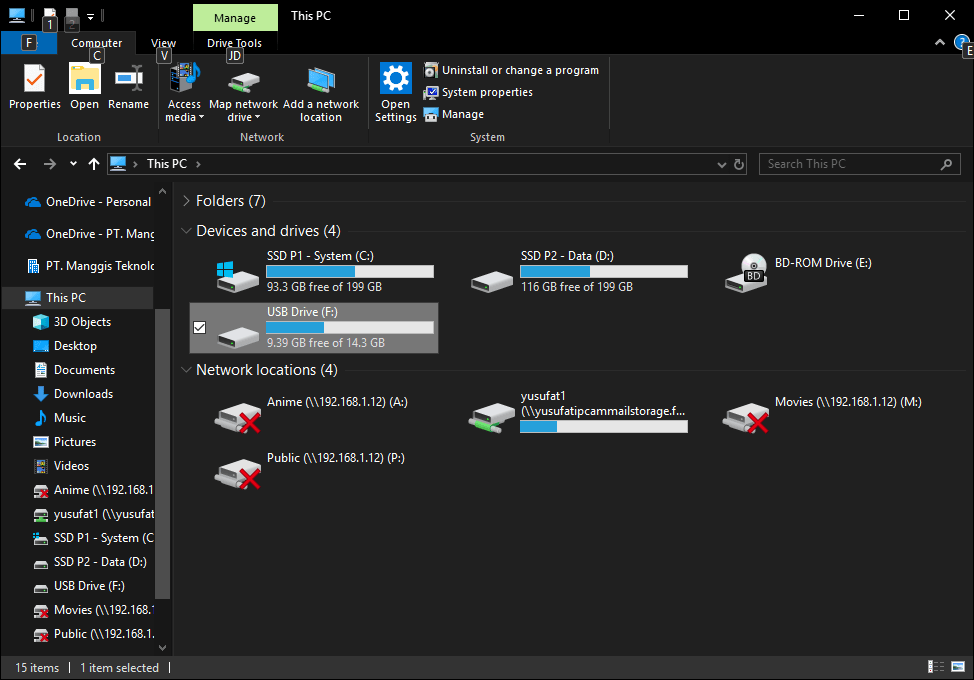The height and width of the screenshot is (680, 974).
Task: Switch to large icons view in status bar
Action: [x=958, y=667]
